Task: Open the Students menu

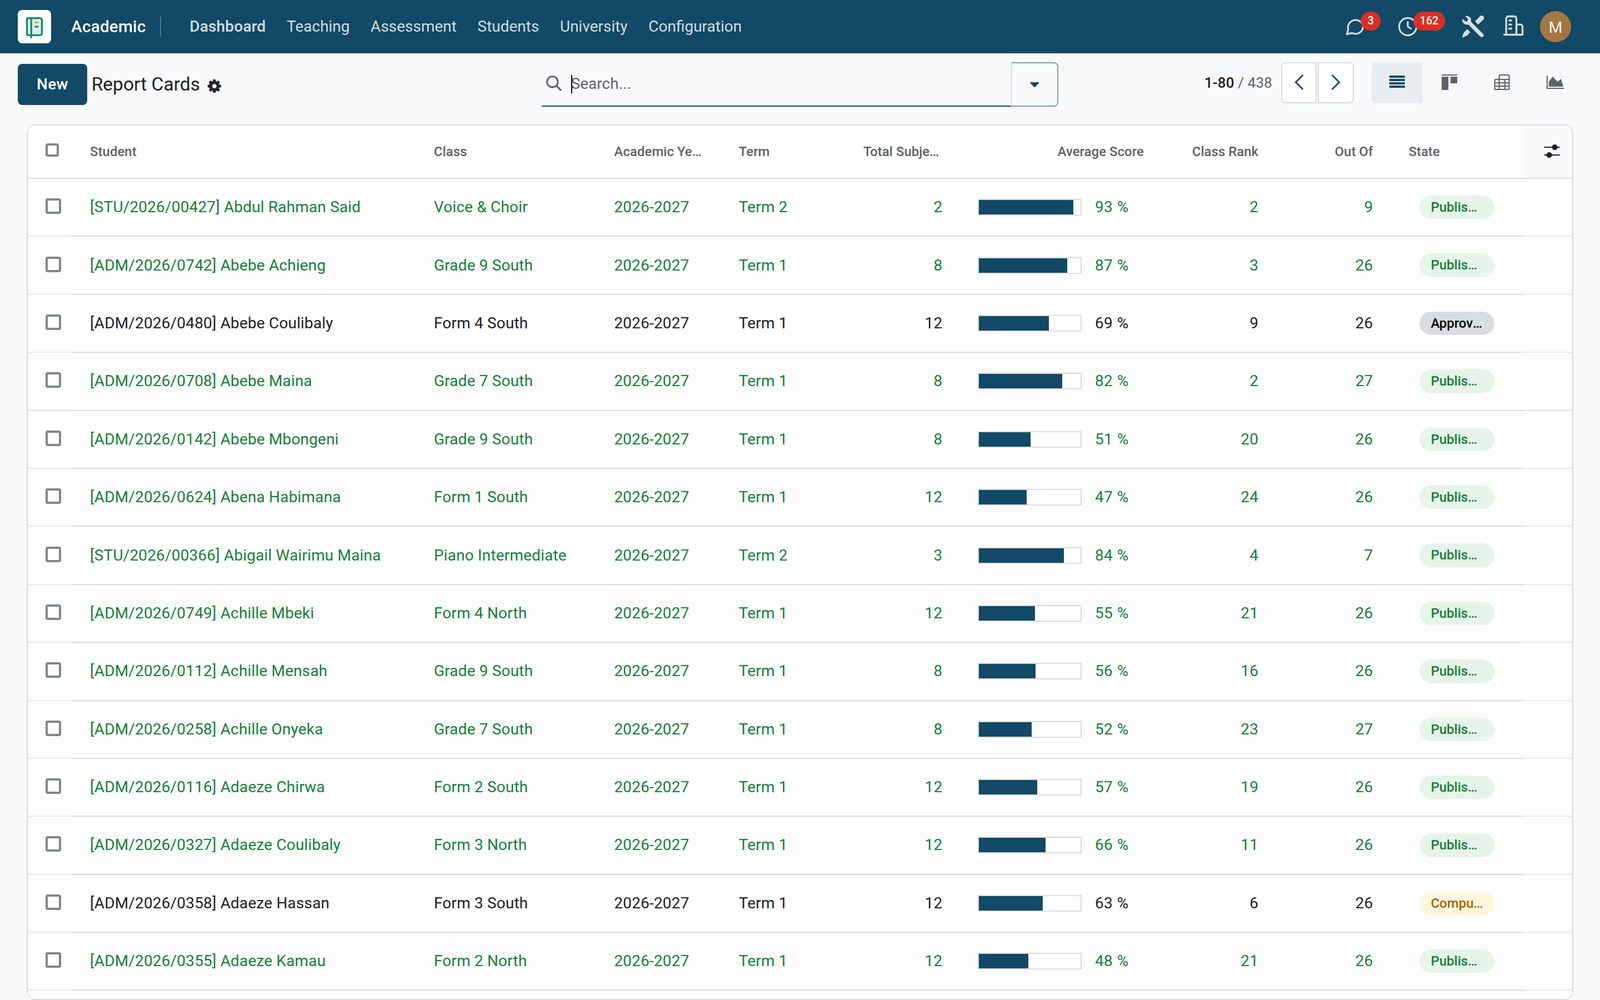Action: pos(508,26)
